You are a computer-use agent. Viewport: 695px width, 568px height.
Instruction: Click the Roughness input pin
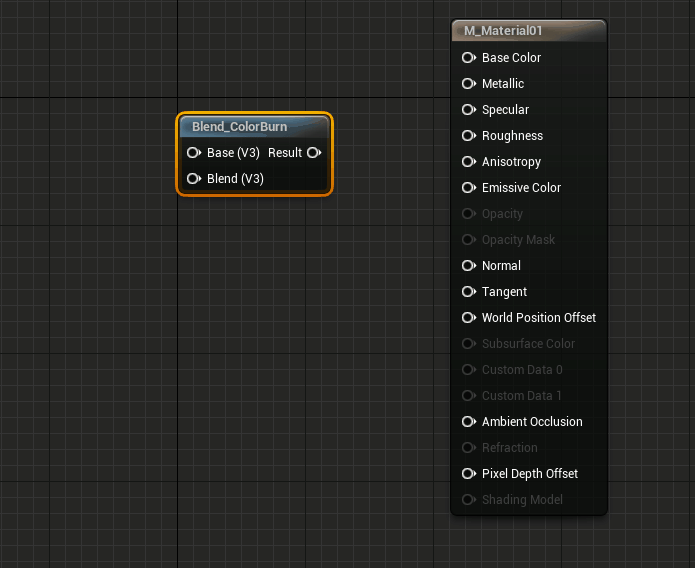[469, 136]
